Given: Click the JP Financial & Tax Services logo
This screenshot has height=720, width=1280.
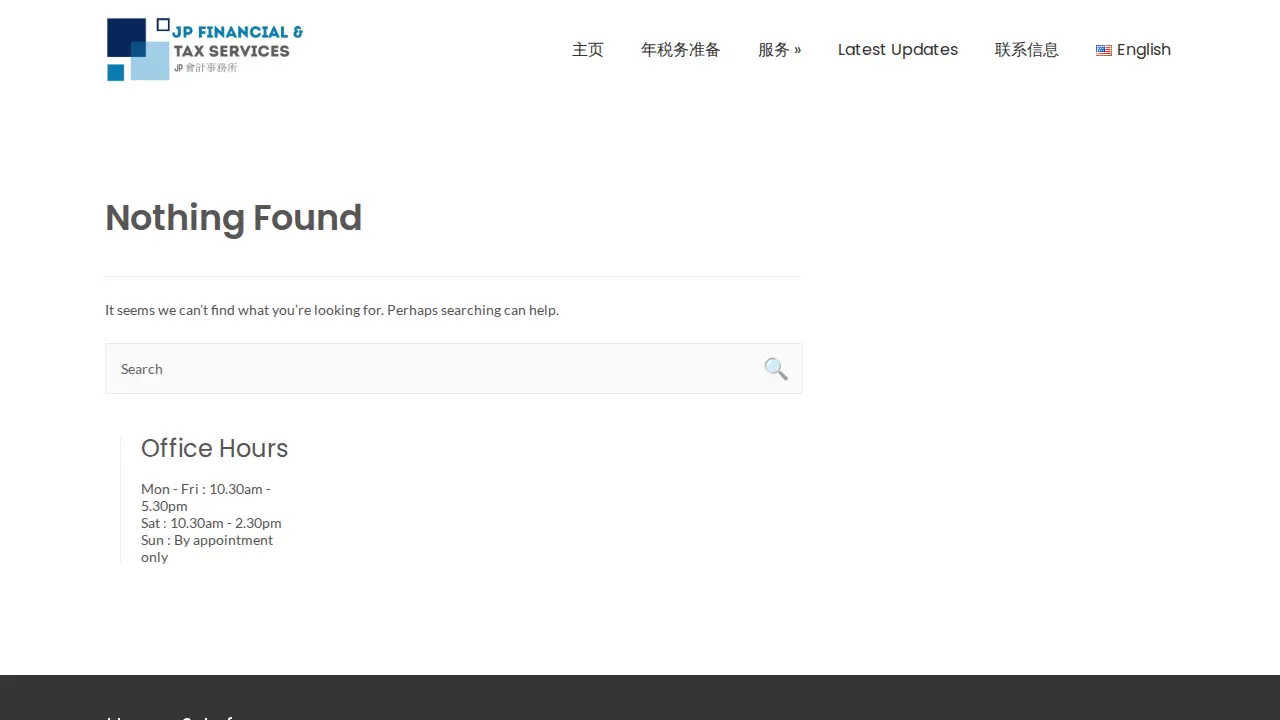Looking at the screenshot, I should [x=205, y=49].
